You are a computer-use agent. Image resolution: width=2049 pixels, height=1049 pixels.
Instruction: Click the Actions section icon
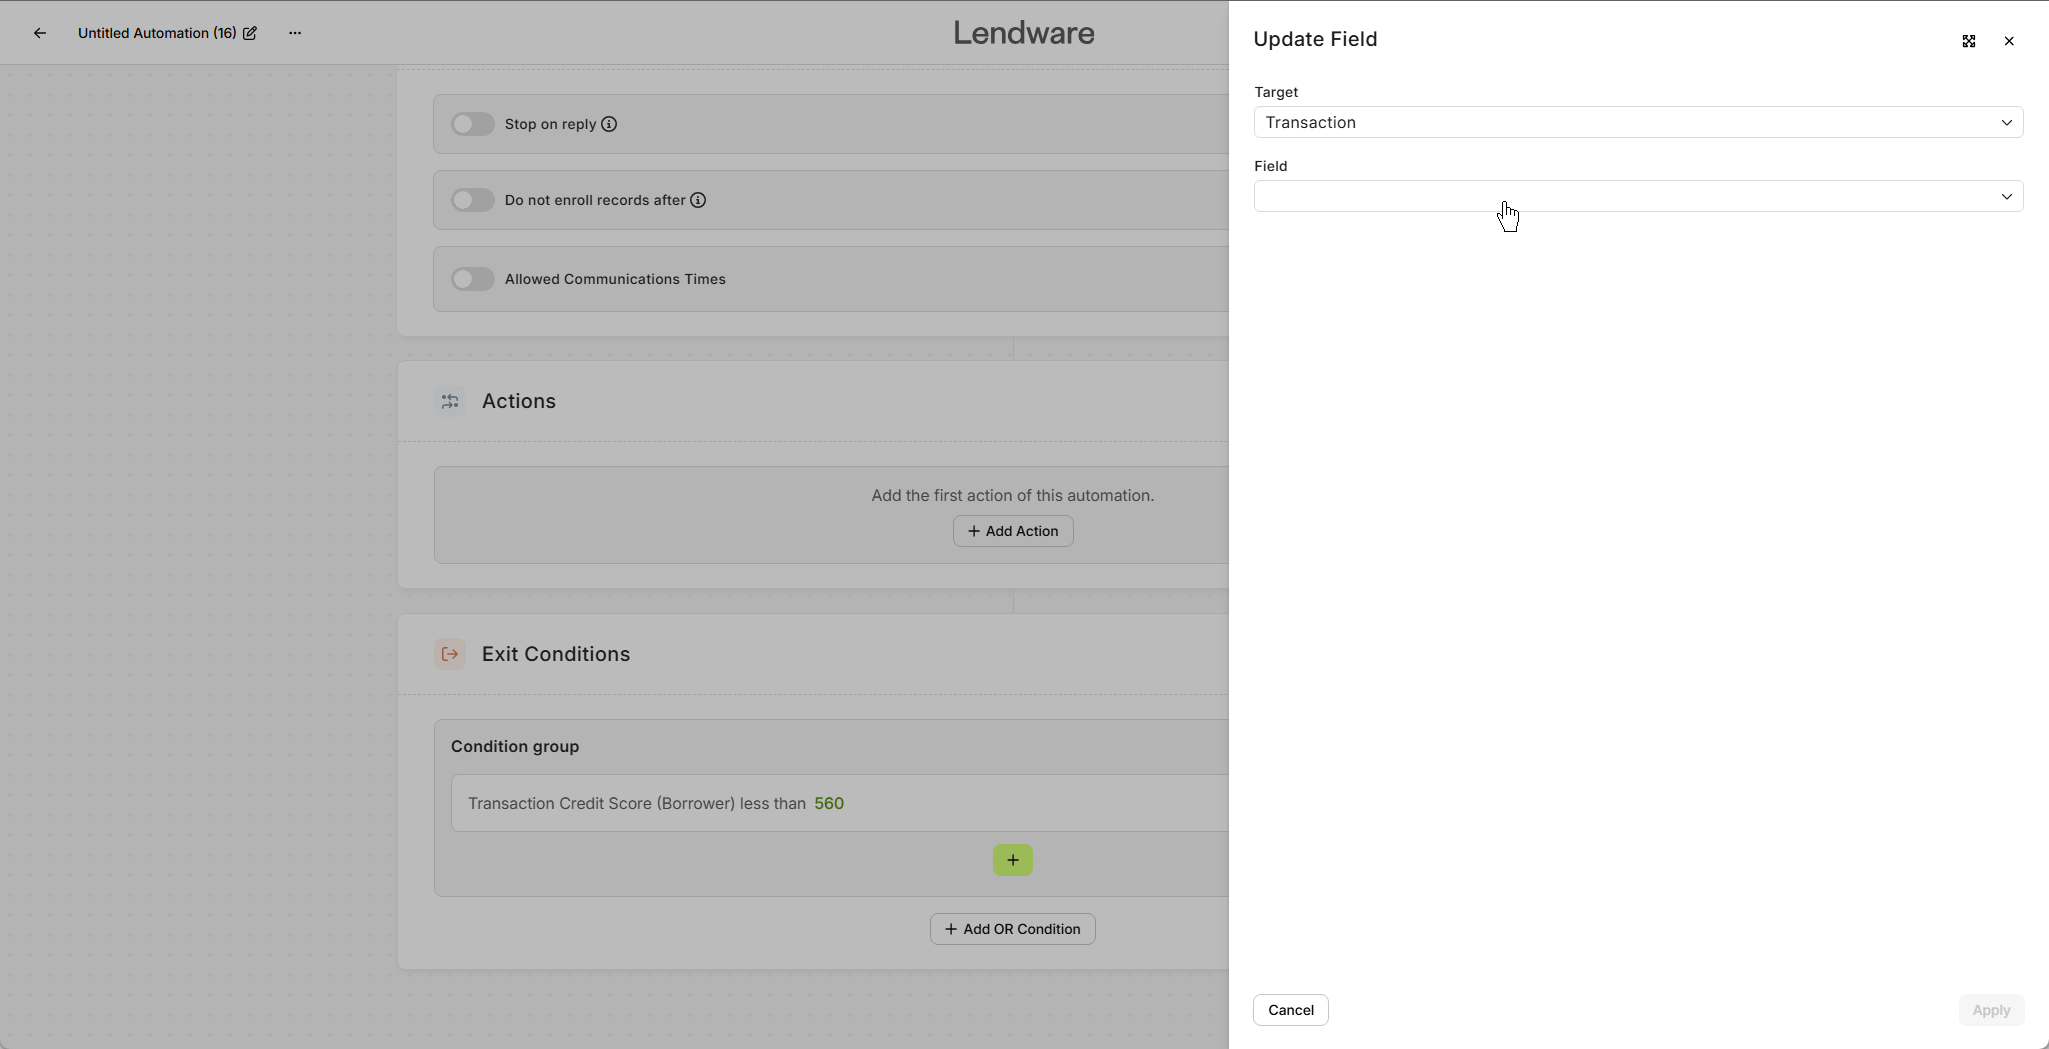coord(450,401)
